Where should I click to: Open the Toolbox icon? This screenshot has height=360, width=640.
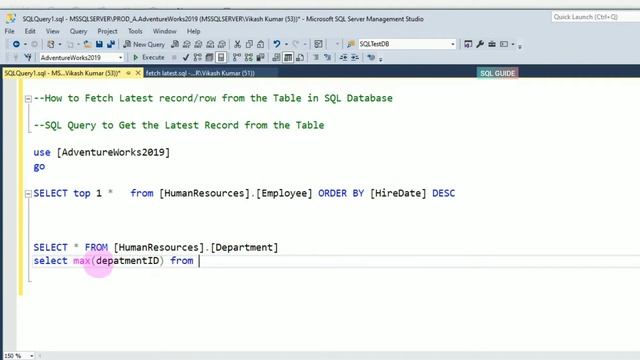(492, 44)
